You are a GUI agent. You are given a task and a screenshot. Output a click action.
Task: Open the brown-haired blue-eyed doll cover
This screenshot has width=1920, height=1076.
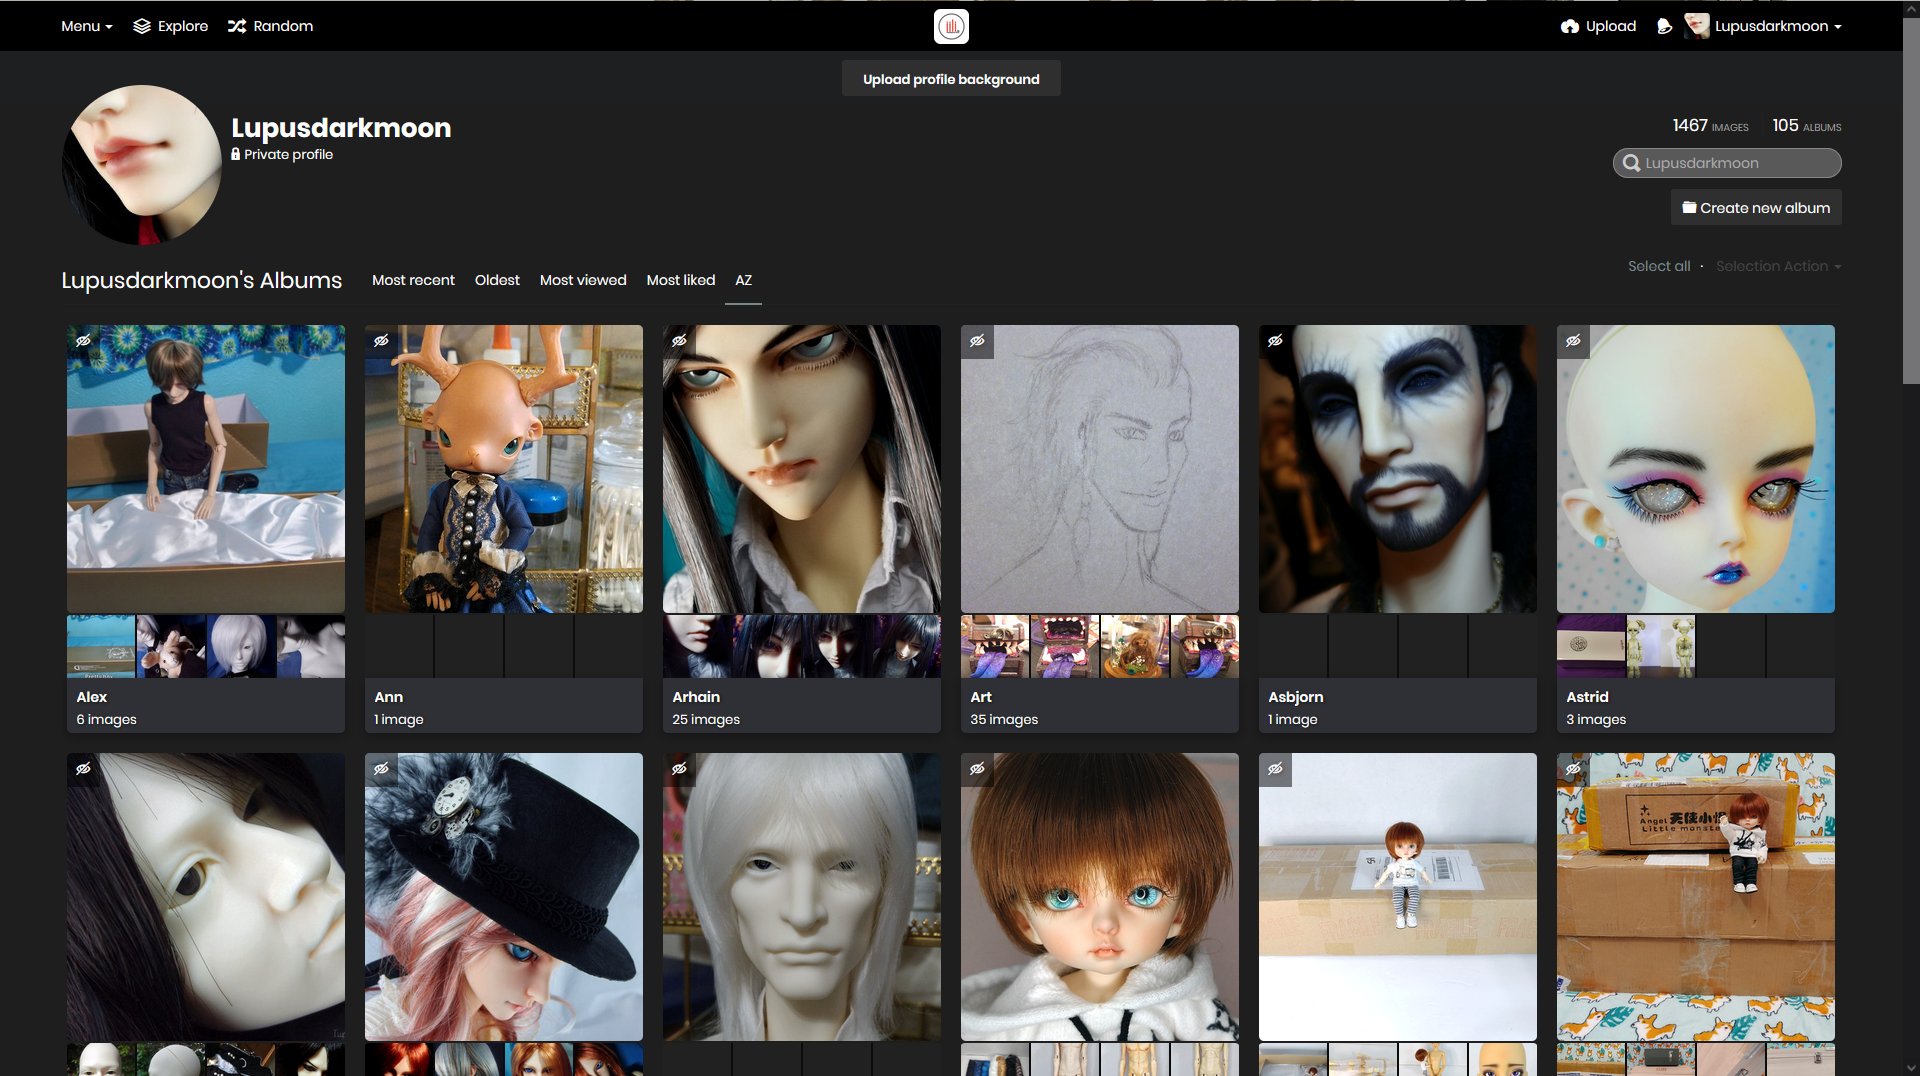pos(1100,897)
